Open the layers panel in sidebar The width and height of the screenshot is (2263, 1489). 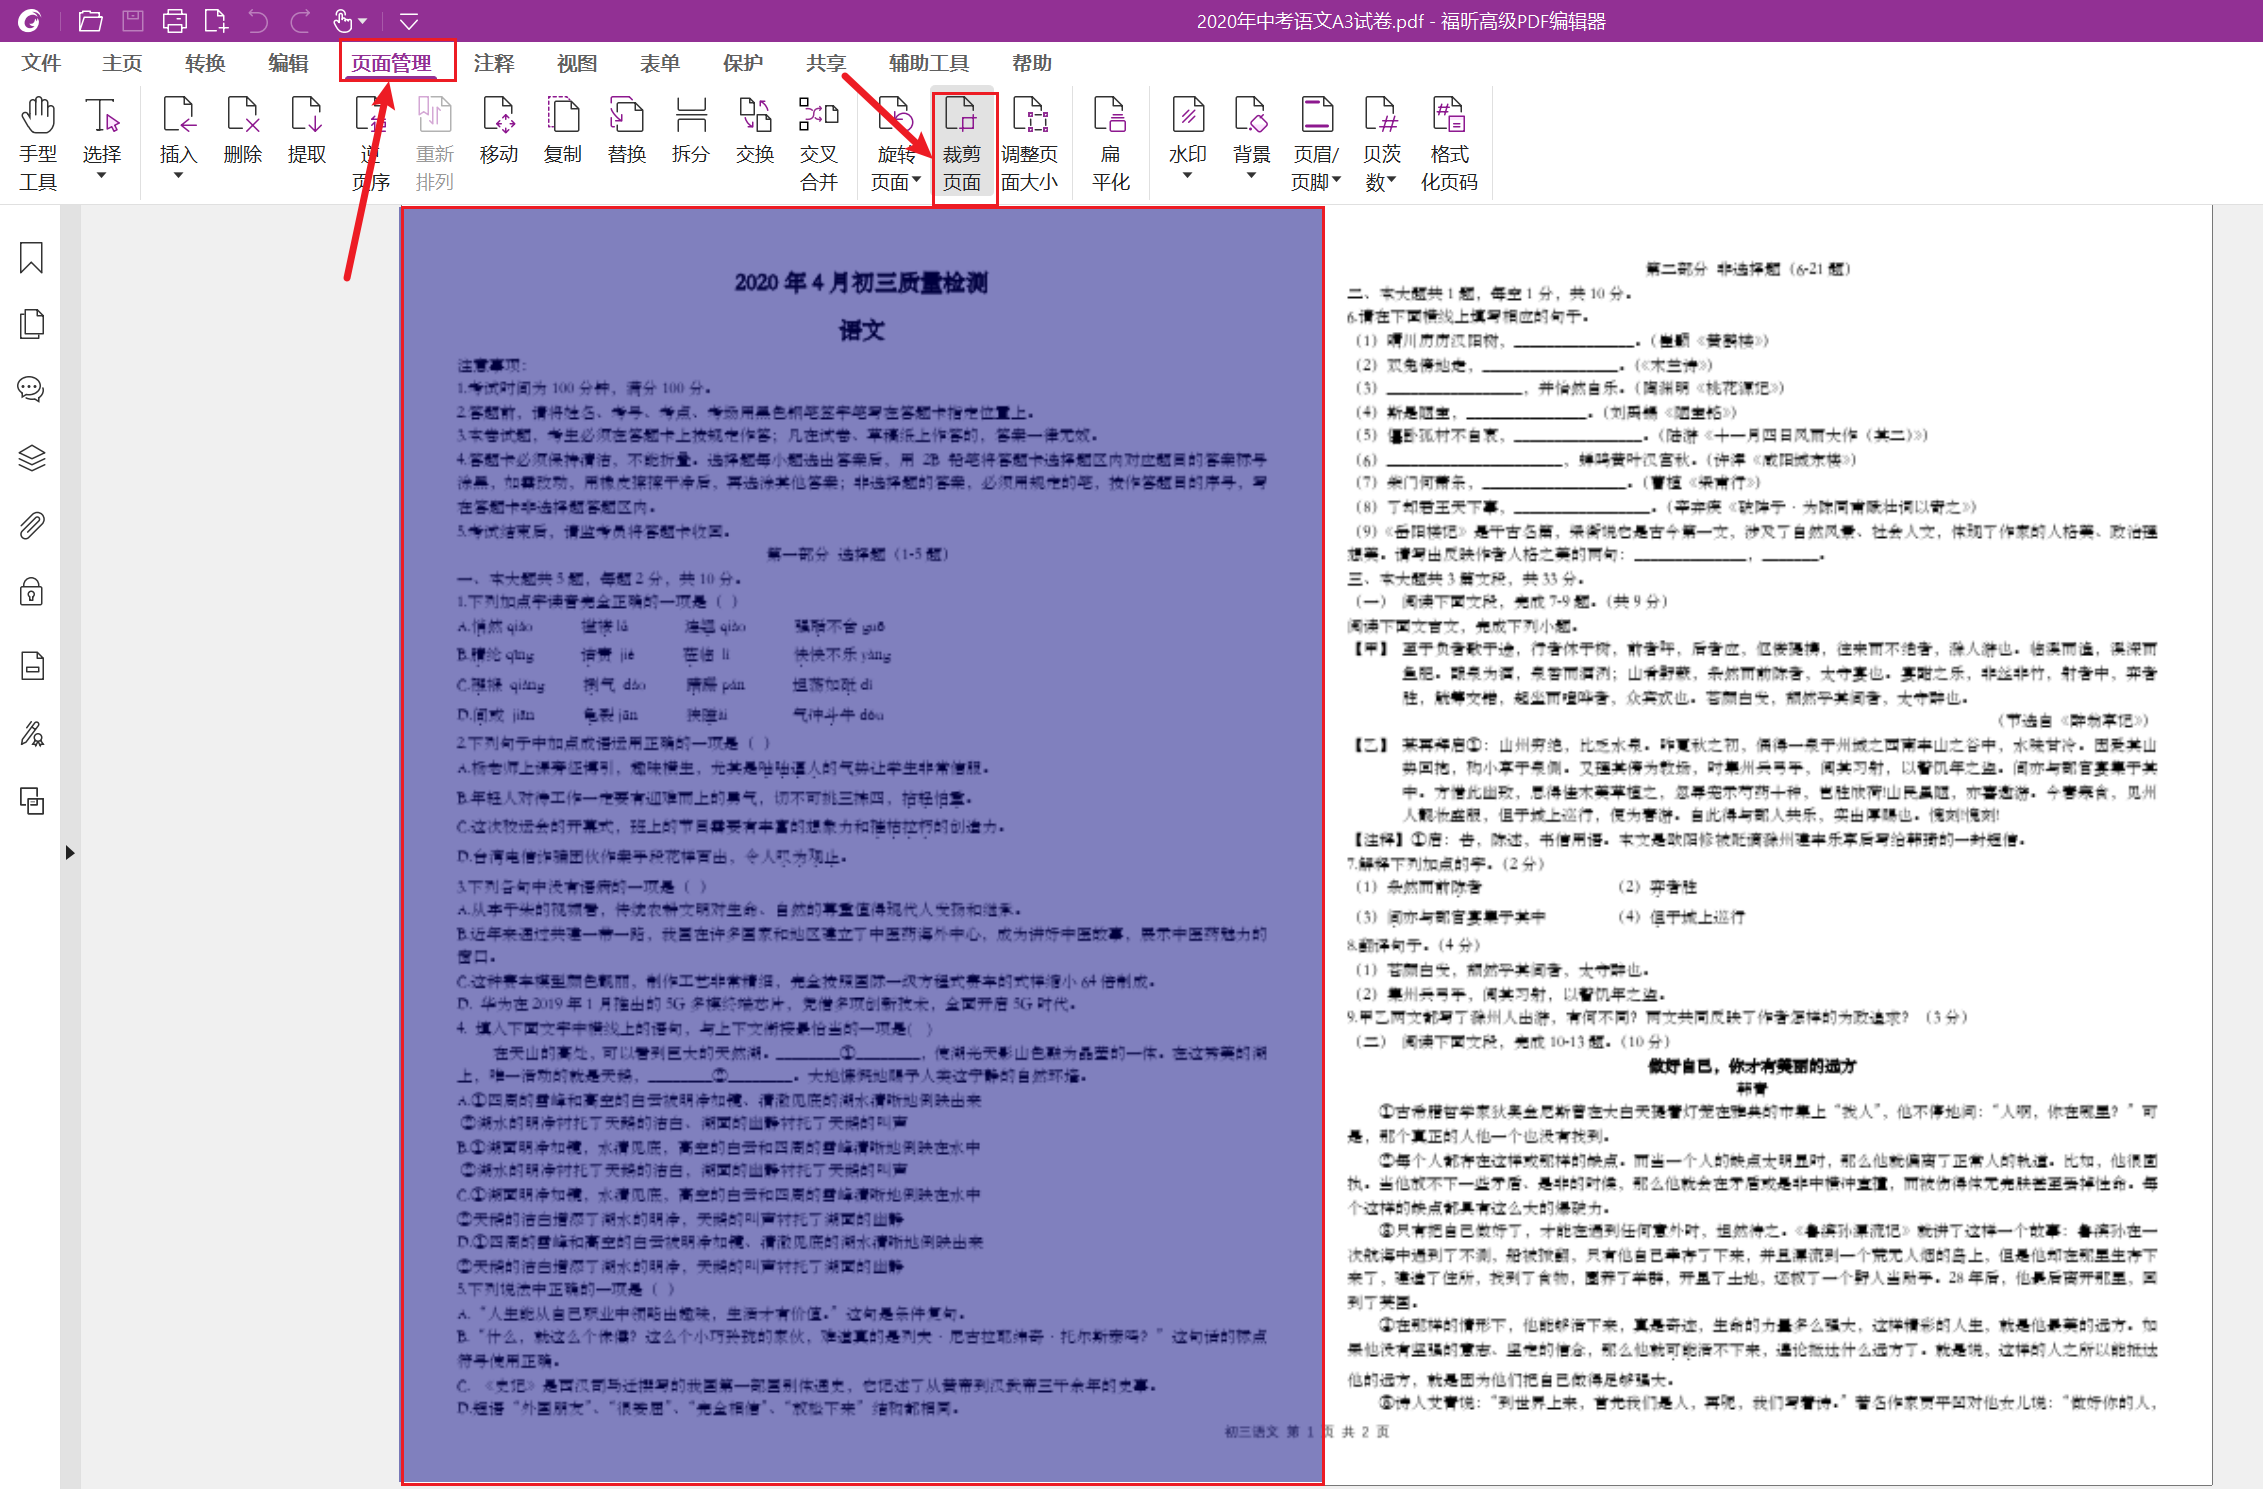coord(32,458)
